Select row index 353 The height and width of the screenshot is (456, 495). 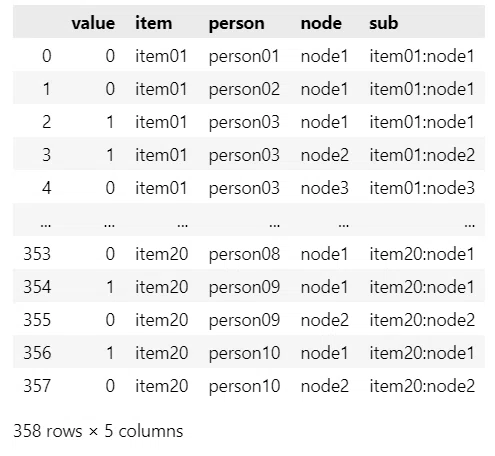click(37, 254)
